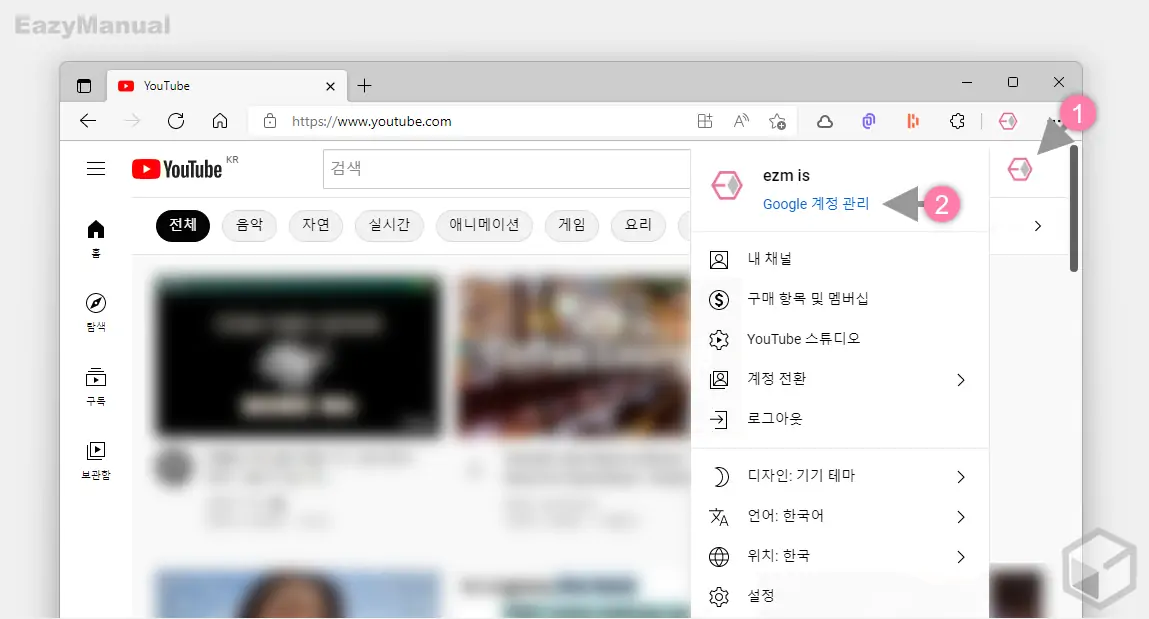Image resolution: width=1149 pixels, height=619 pixels.
Task: Click the second video thumbnail in top row
Action: (573, 356)
